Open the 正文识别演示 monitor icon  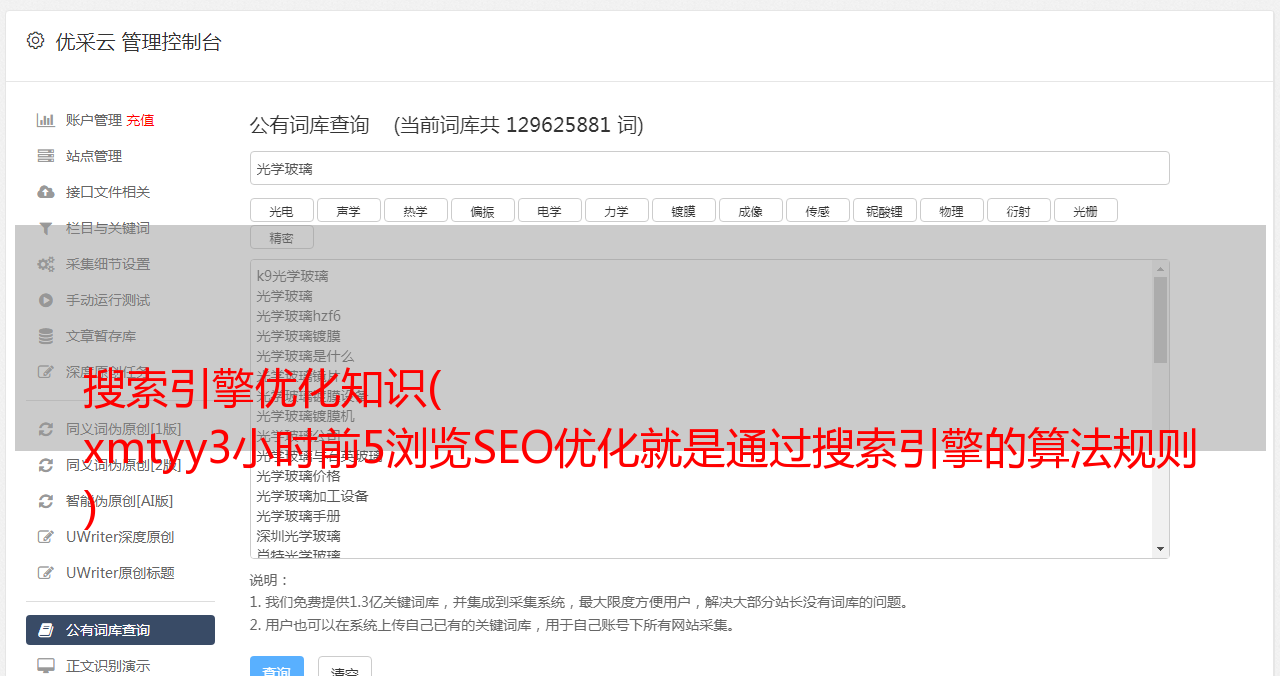pos(46,665)
